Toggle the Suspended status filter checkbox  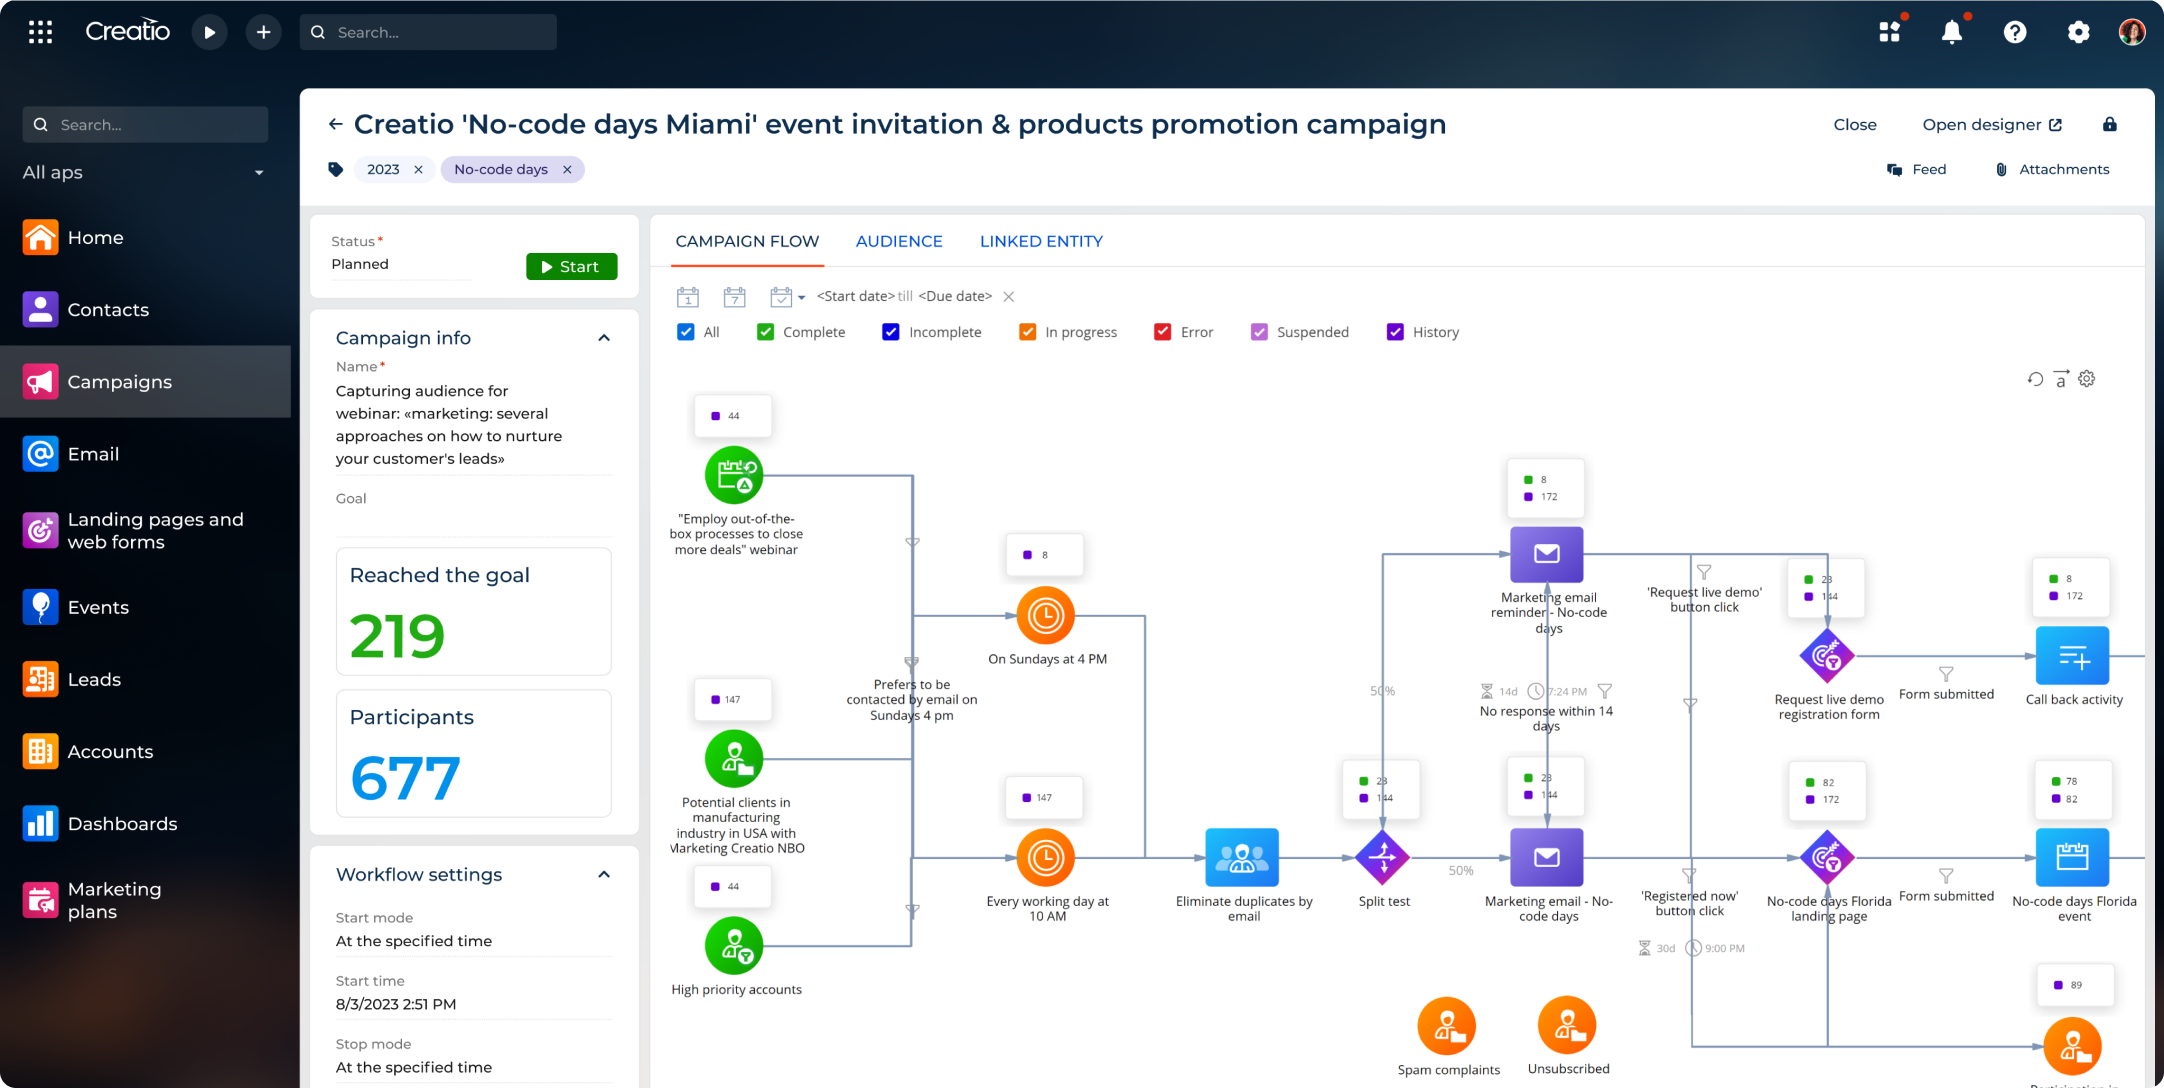pyautogui.click(x=1260, y=332)
